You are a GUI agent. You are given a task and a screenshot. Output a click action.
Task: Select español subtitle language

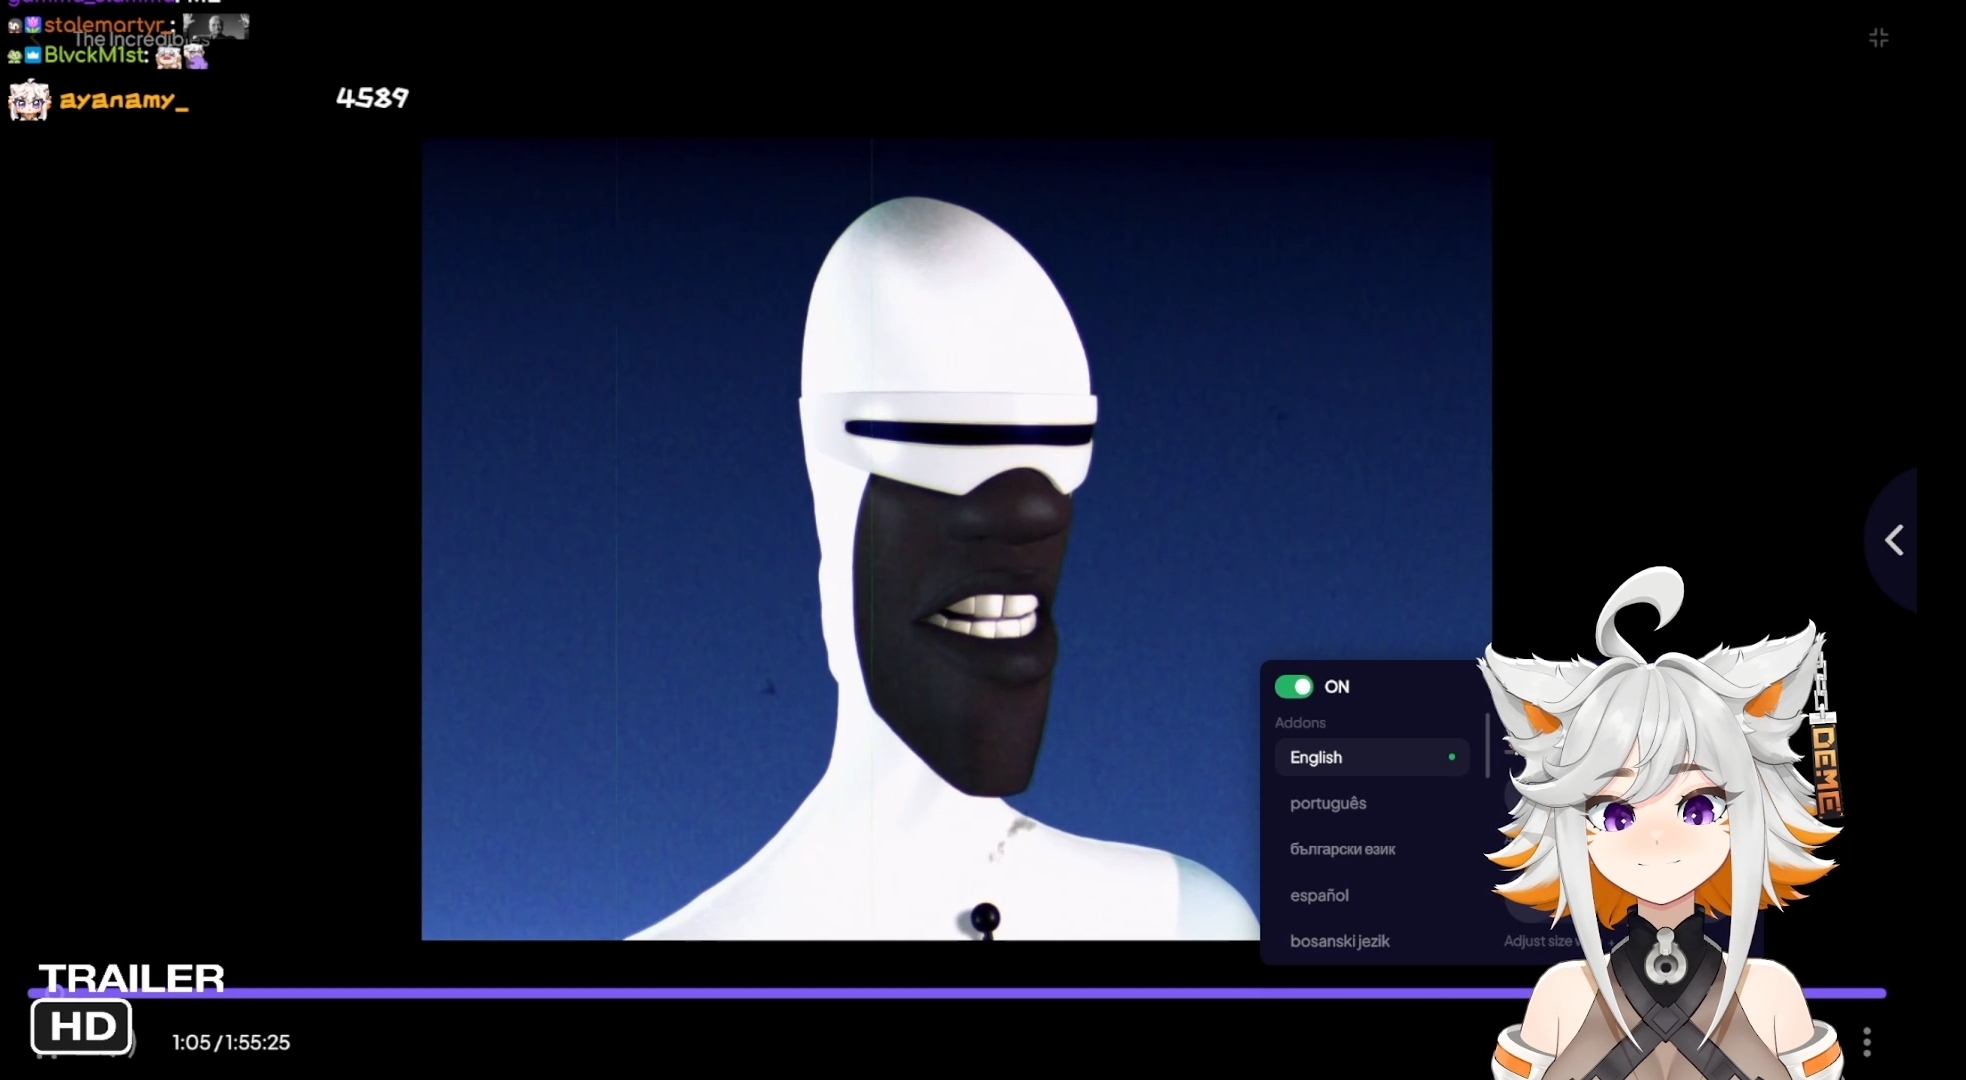pos(1371,895)
